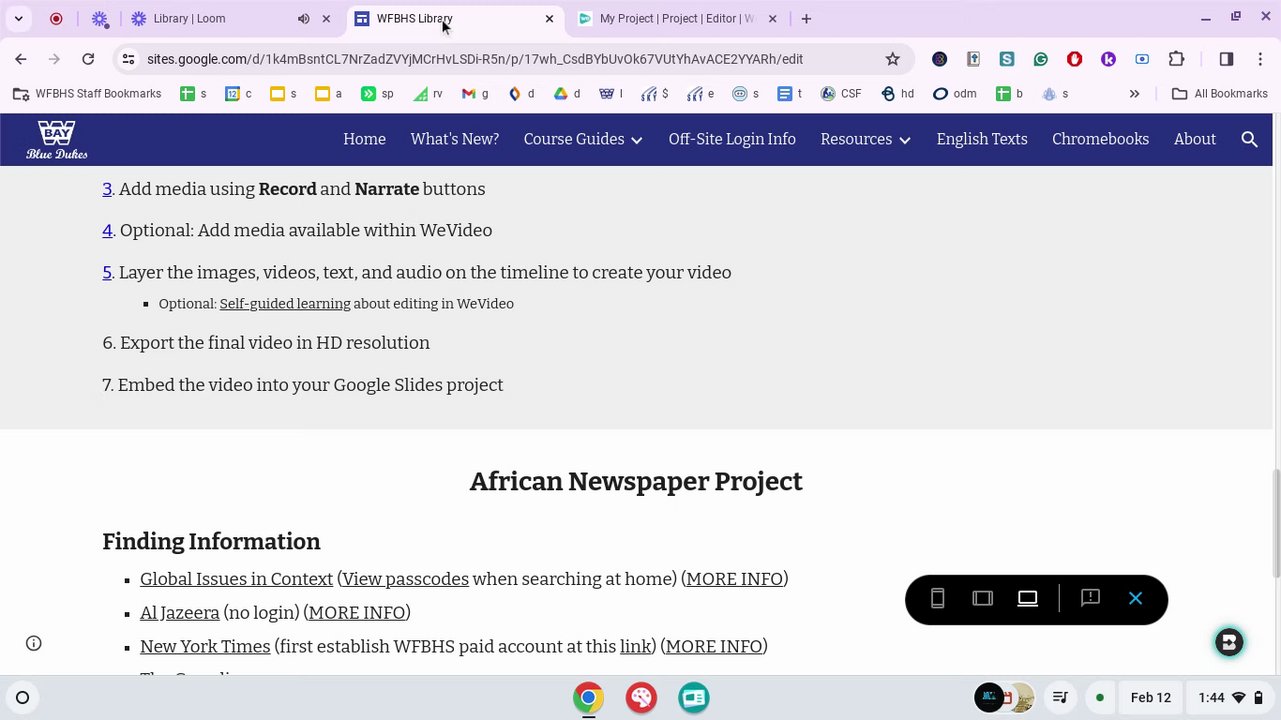1281x720 pixels.
Task: Show more bookmarks with the double chevron
Action: [x=1134, y=94]
